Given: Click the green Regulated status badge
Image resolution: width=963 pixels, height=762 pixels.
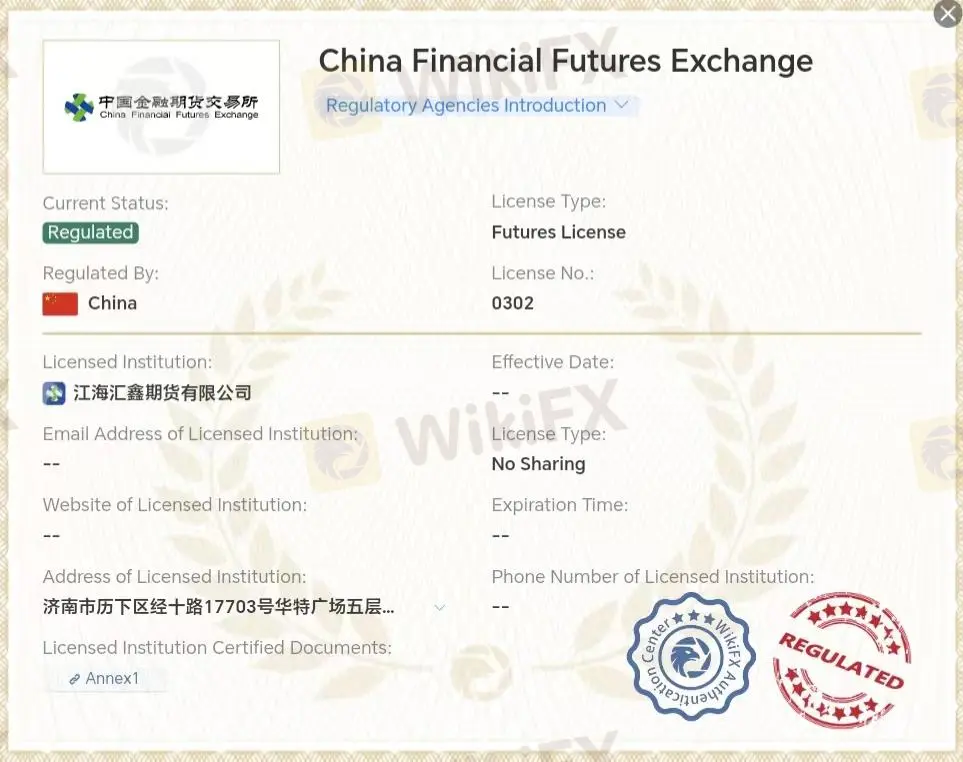Looking at the screenshot, I should (x=90, y=232).
